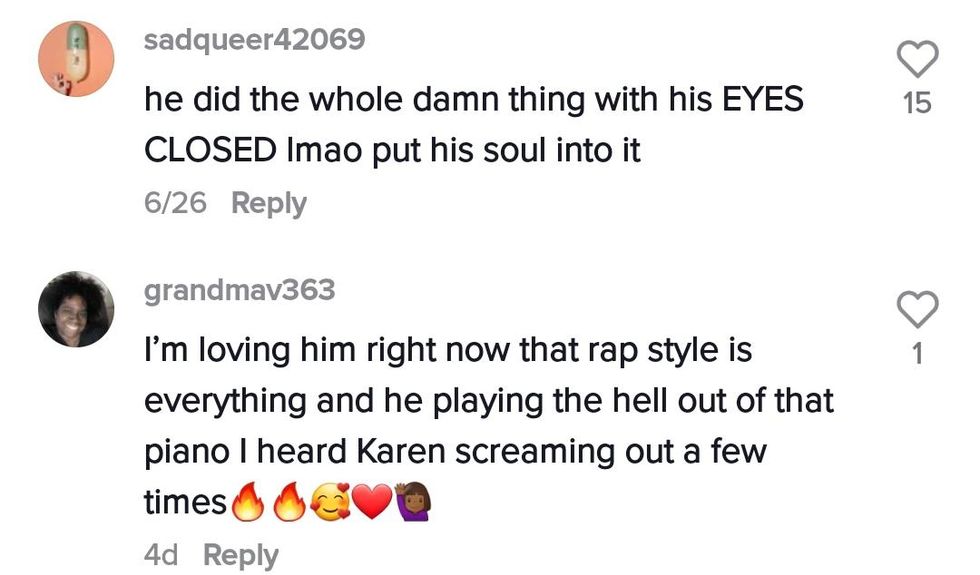Click the 15 likes count

(x=917, y=102)
